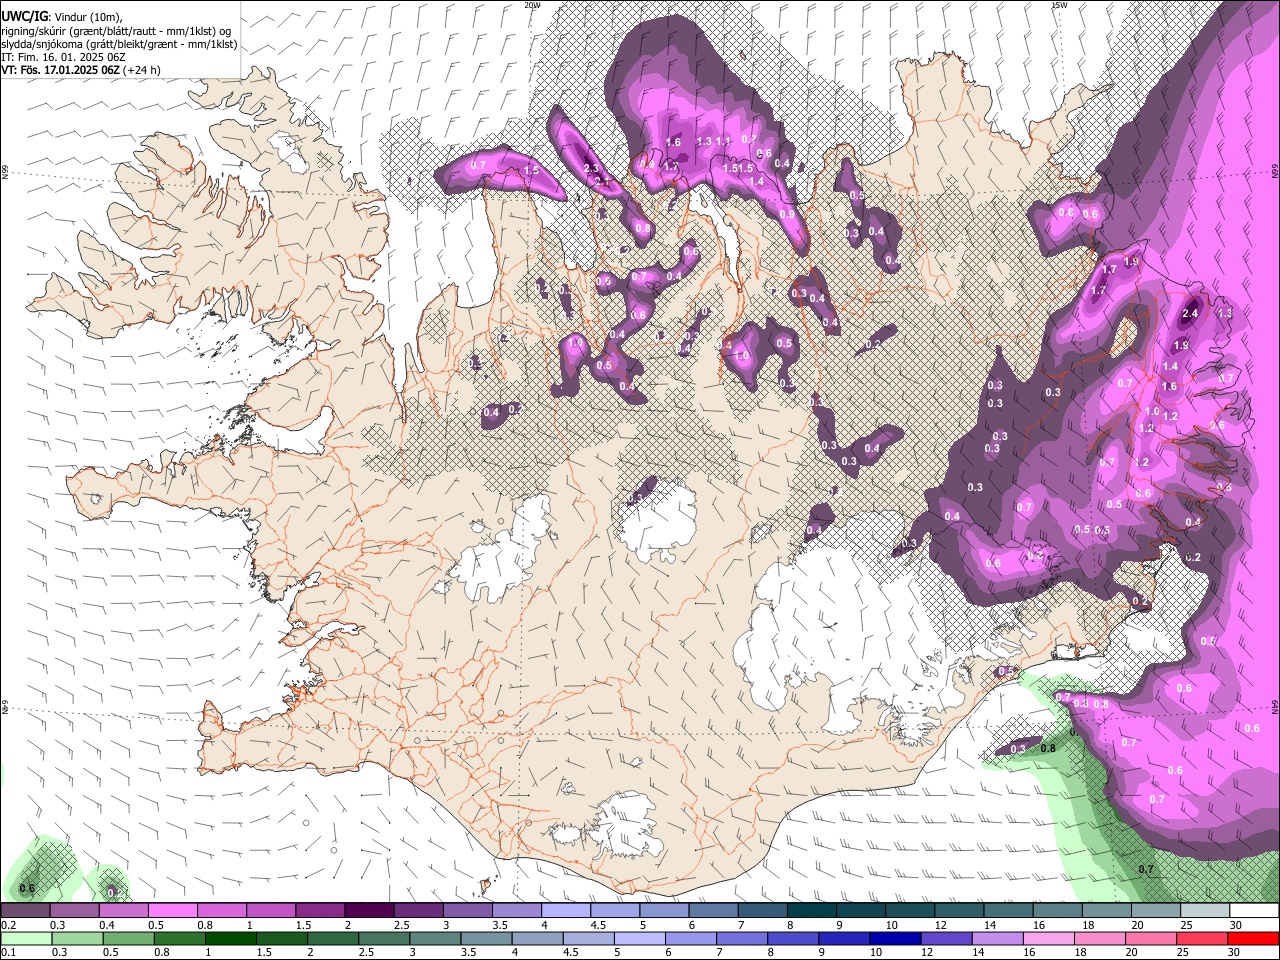Click the 2.3 snowfall value on the map

(591, 168)
